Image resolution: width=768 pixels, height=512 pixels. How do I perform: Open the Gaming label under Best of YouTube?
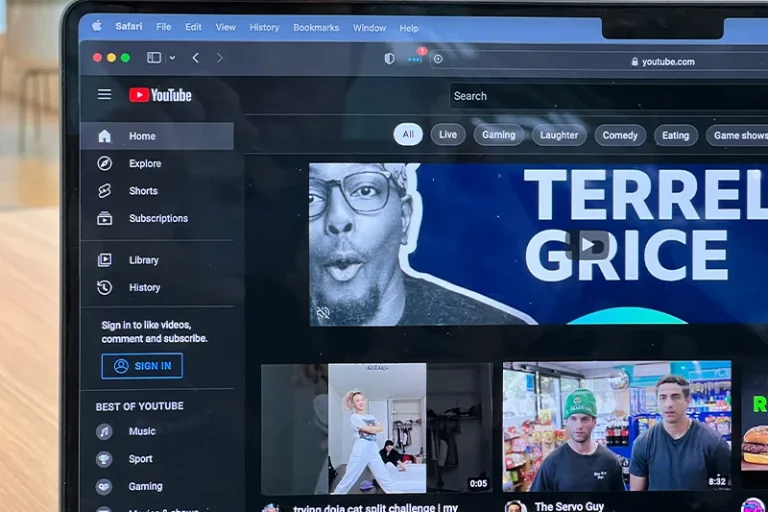(x=145, y=487)
